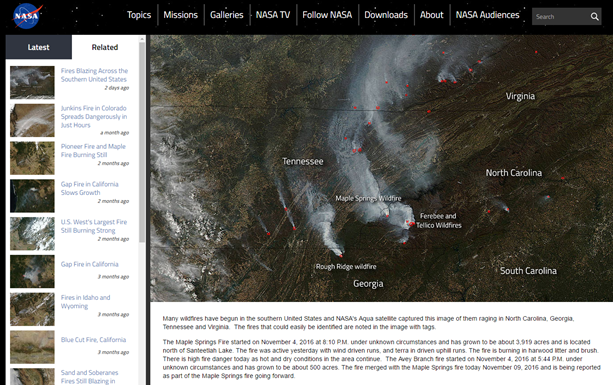613x385 pixels.
Task: Click thumbnail for Fires Blazing Across Southern US
Action: (32, 82)
